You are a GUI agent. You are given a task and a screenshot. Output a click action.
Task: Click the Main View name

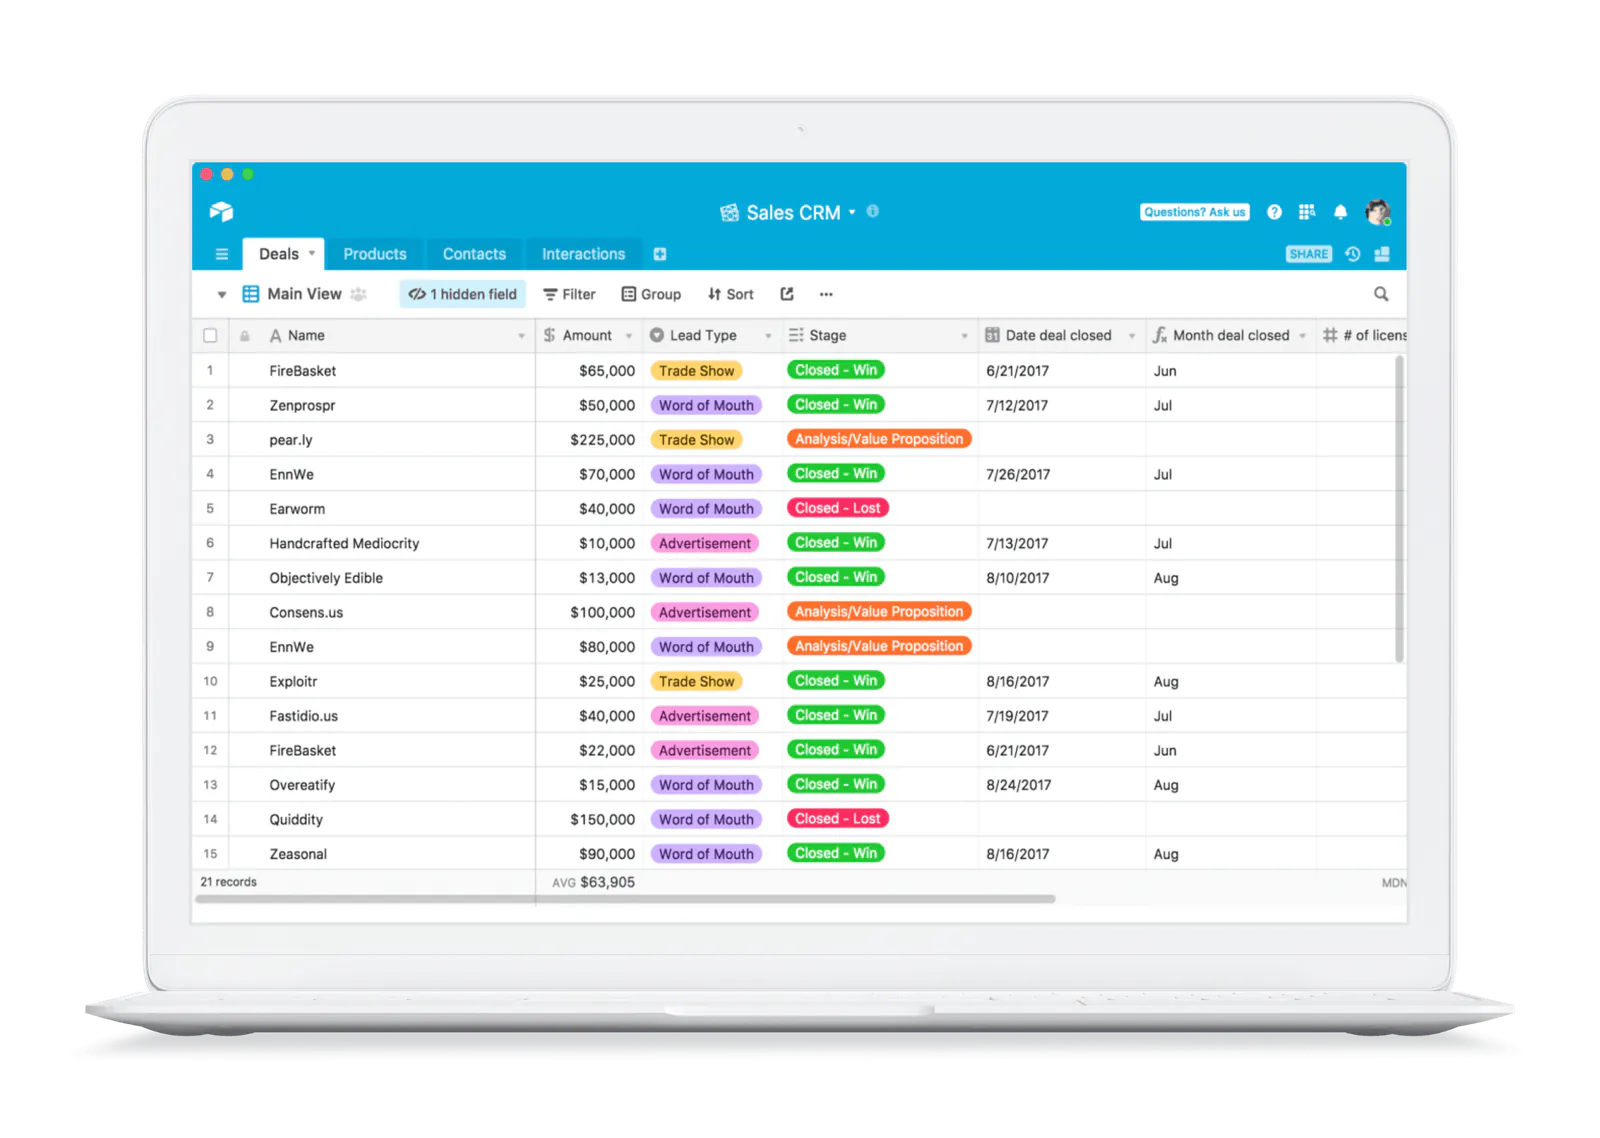tap(304, 294)
